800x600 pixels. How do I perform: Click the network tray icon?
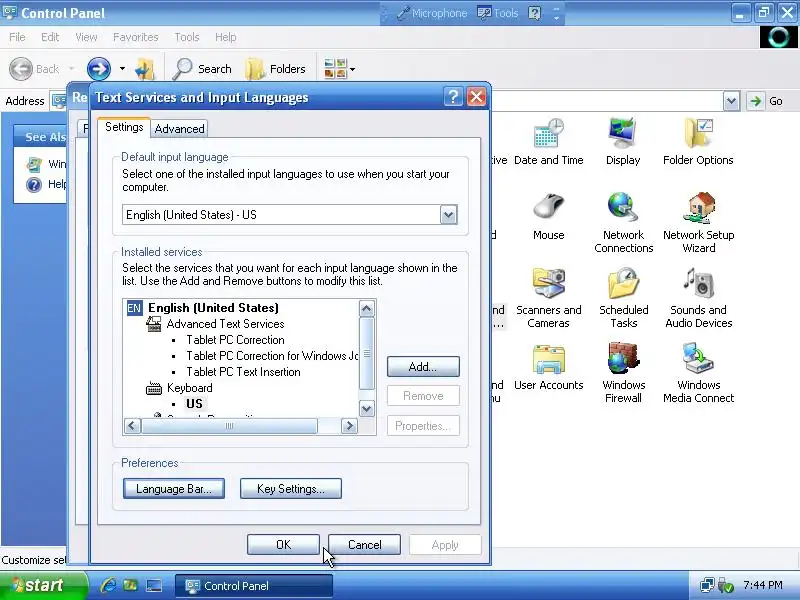[707, 585]
